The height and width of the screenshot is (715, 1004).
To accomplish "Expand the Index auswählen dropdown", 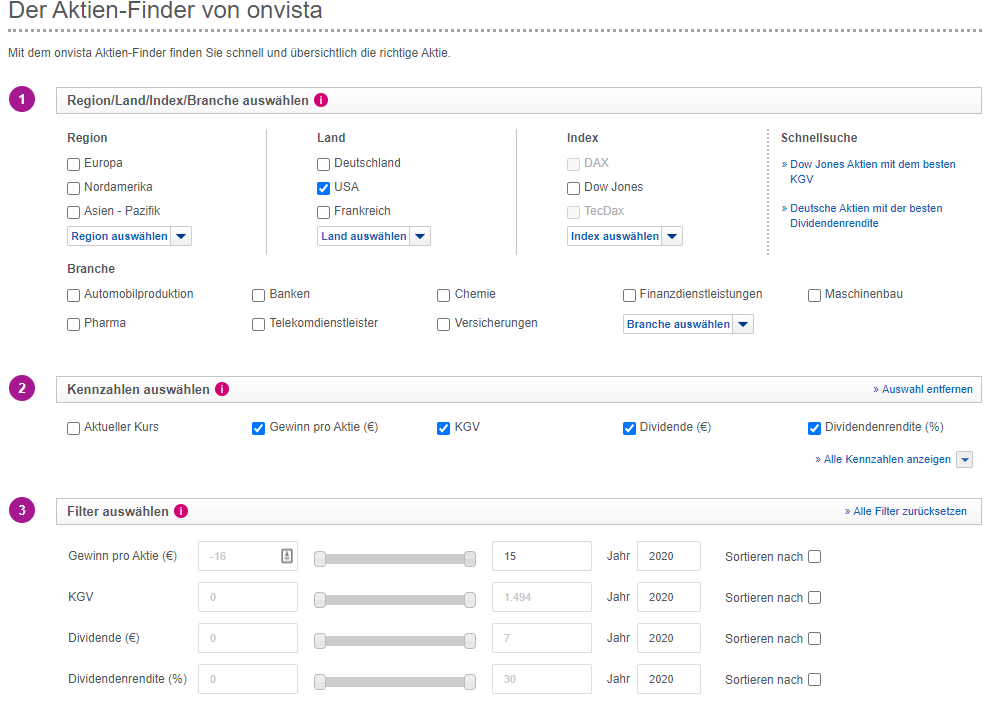I will pyautogui.click(x=624, y=236).
